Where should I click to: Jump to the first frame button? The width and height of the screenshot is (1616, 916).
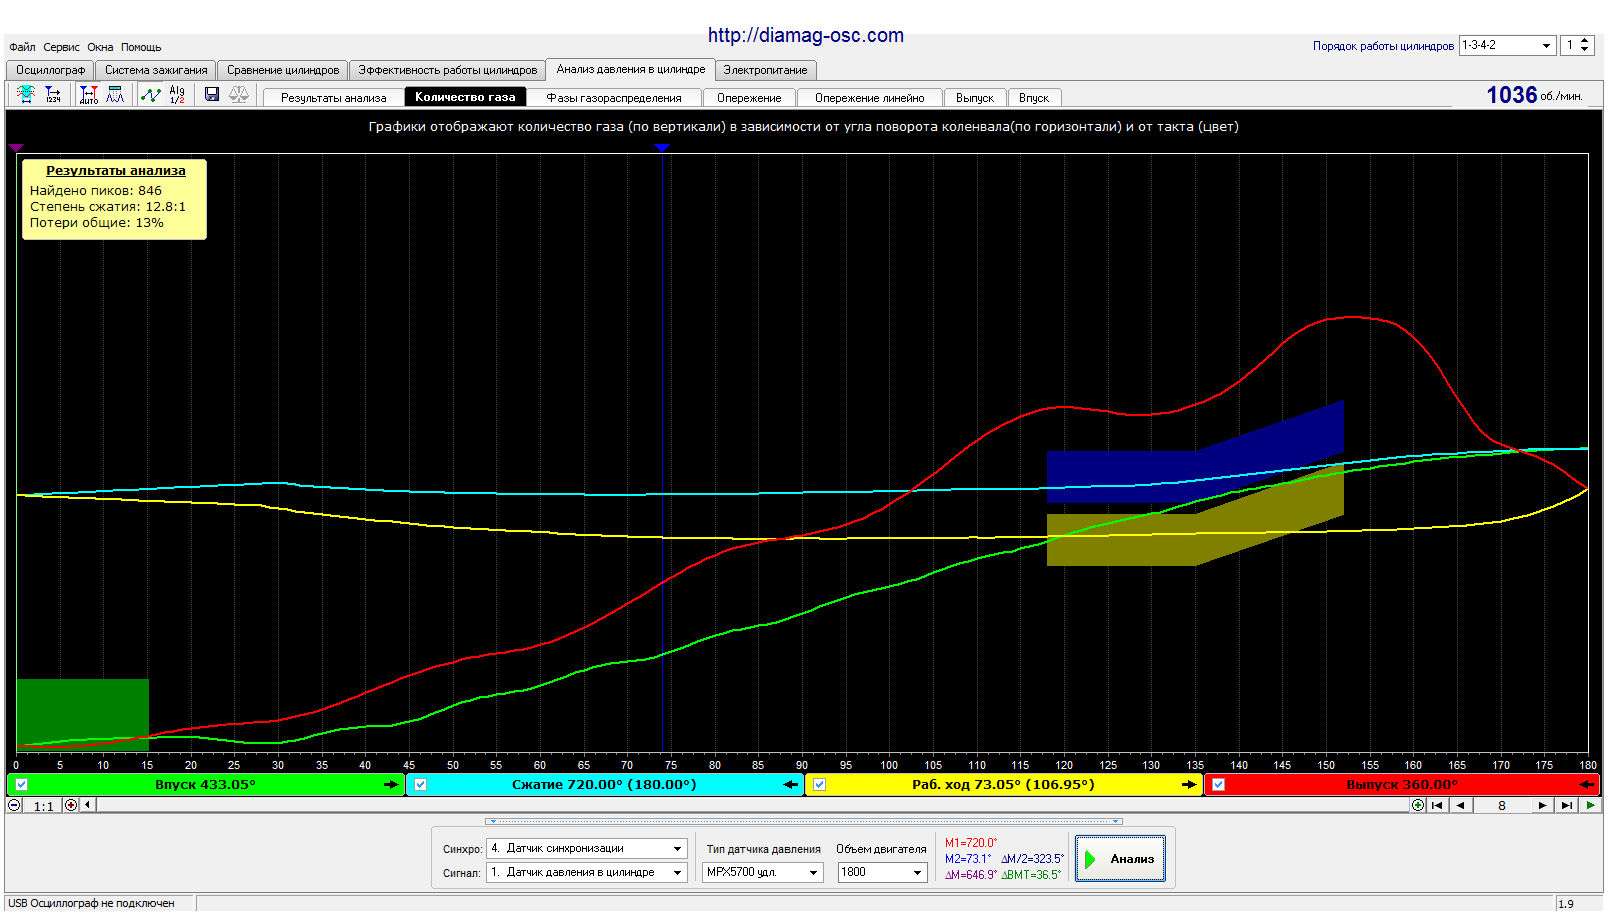click(x=1437, y=805)
